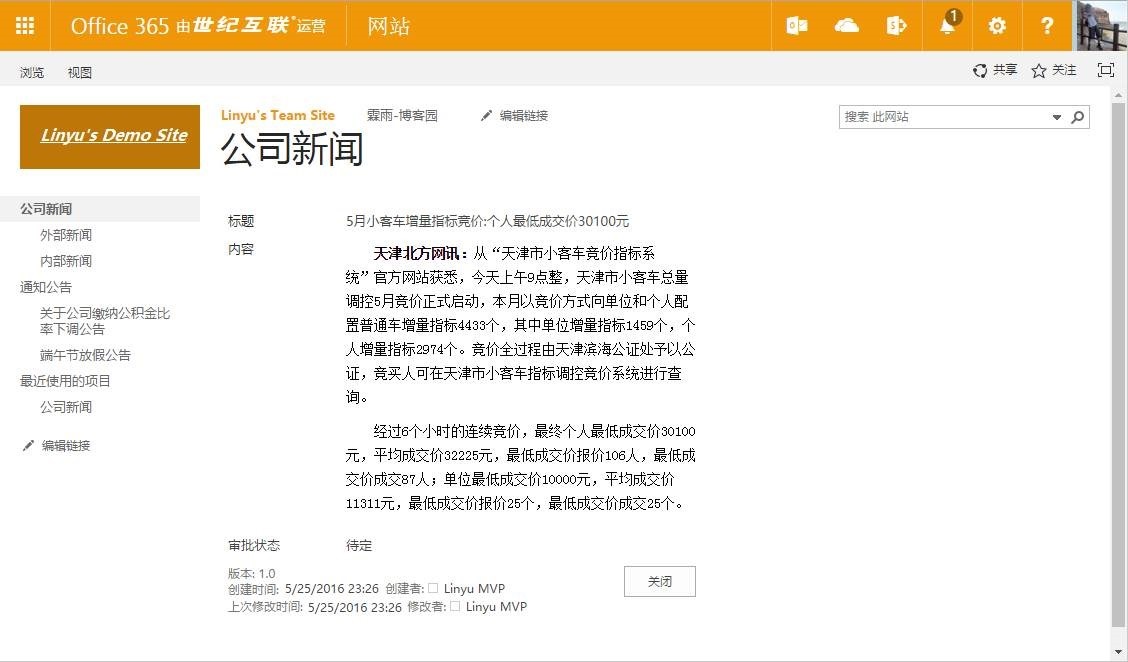Click the 网站 header title

pos(388,27)
